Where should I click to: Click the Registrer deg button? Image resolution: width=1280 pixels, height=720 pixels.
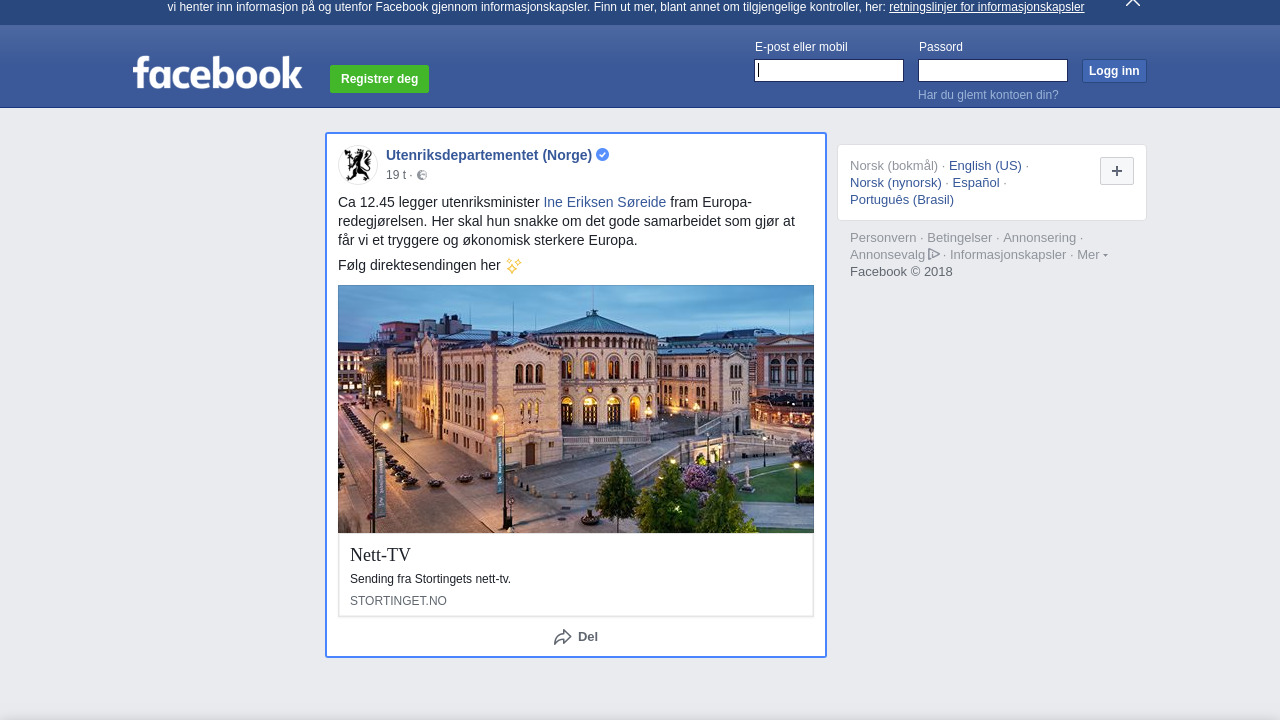[x=379, y=79]
